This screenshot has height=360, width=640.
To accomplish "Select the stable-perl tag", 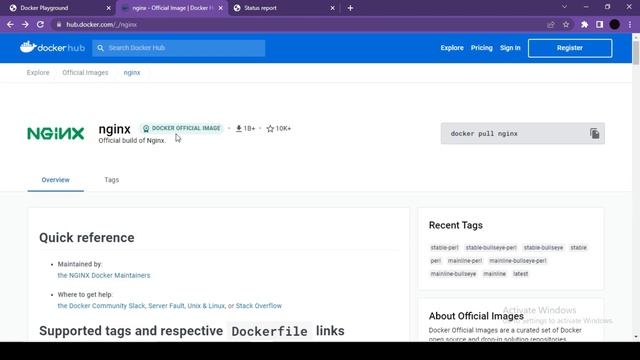I will 444,248.
